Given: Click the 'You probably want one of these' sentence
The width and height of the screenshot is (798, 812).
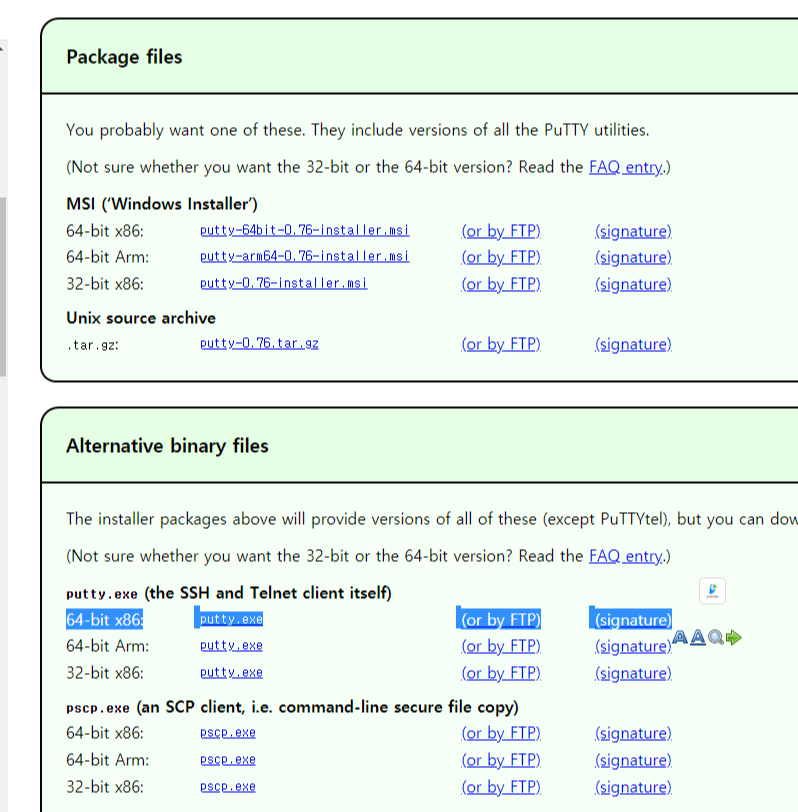Looking at the screenshot, I should click(x=357, y=130).
